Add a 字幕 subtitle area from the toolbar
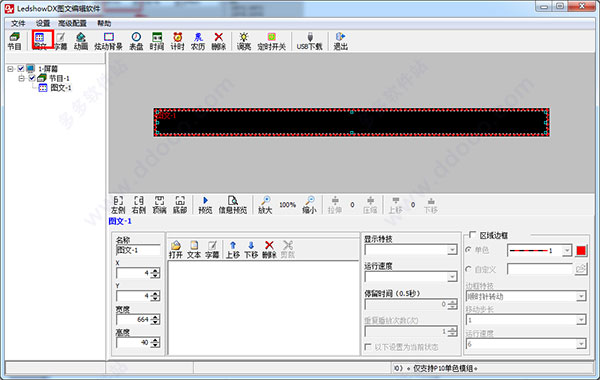 [60, 41]
